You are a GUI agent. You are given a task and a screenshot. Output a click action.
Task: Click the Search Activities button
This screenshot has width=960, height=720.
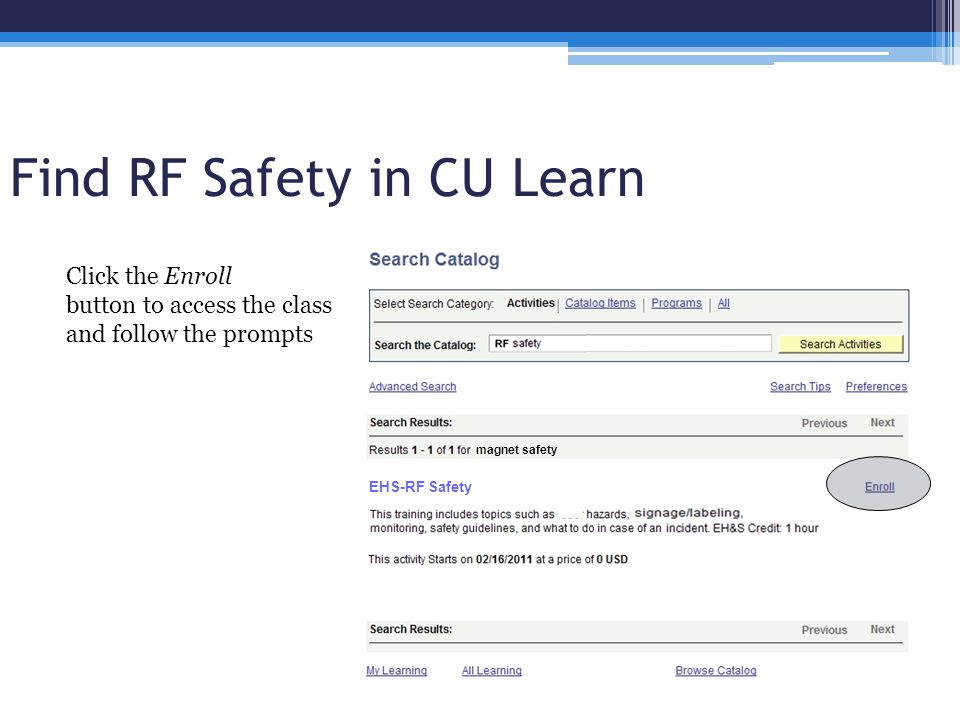(841, 344)
